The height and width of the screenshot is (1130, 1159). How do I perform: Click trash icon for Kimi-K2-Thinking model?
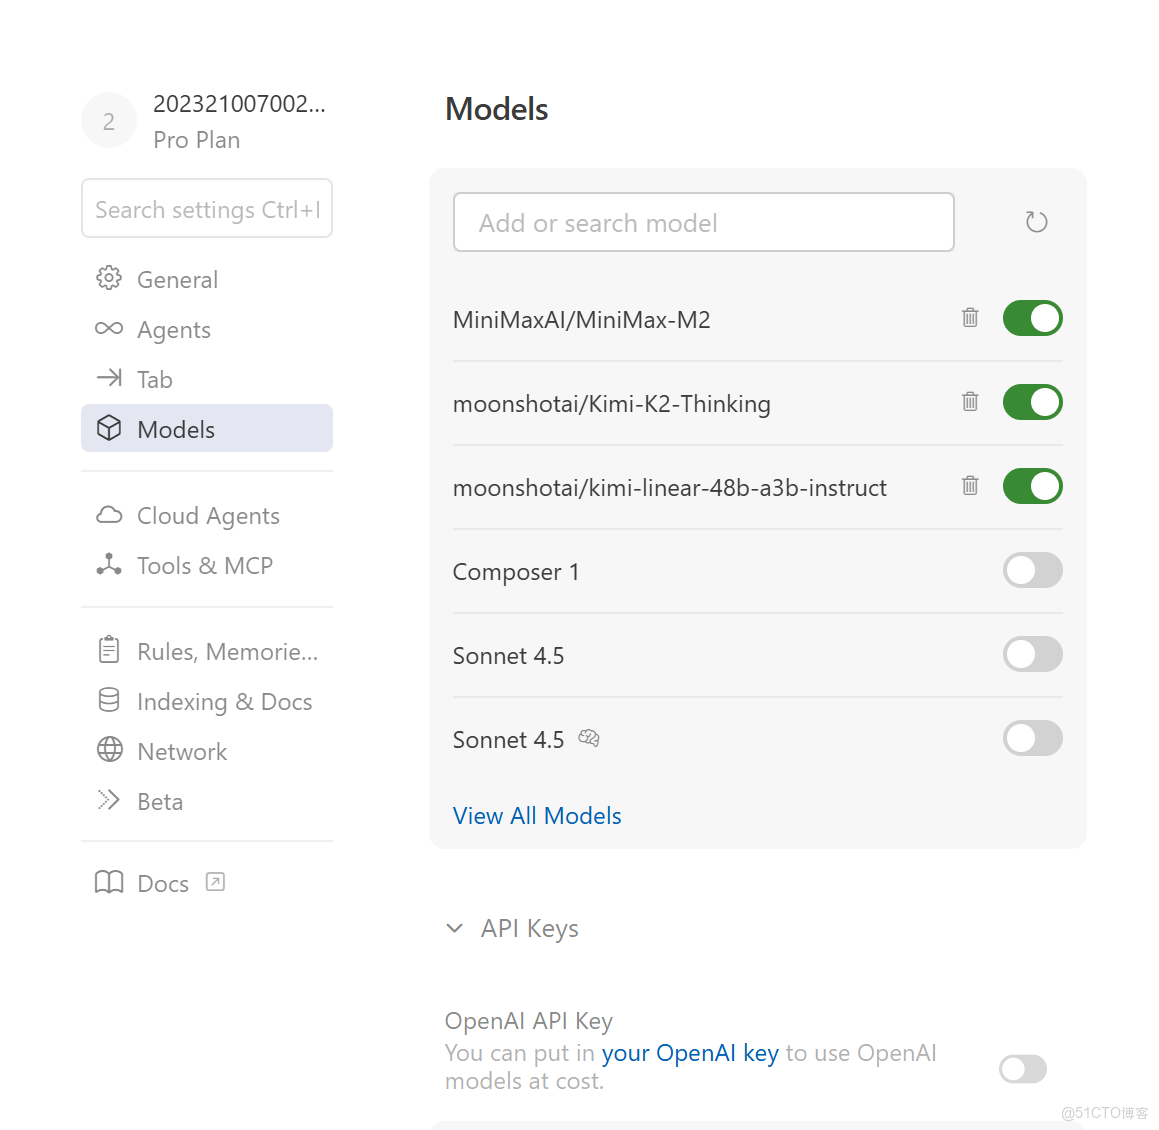click(x=970, y=402)
